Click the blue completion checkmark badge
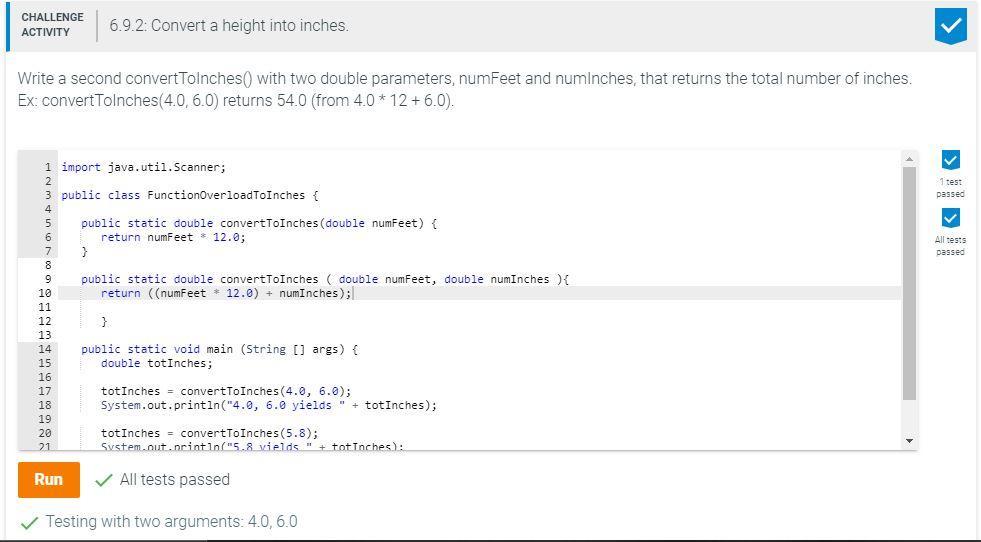This screenshot has width=981, height=542. click(950, 27)
